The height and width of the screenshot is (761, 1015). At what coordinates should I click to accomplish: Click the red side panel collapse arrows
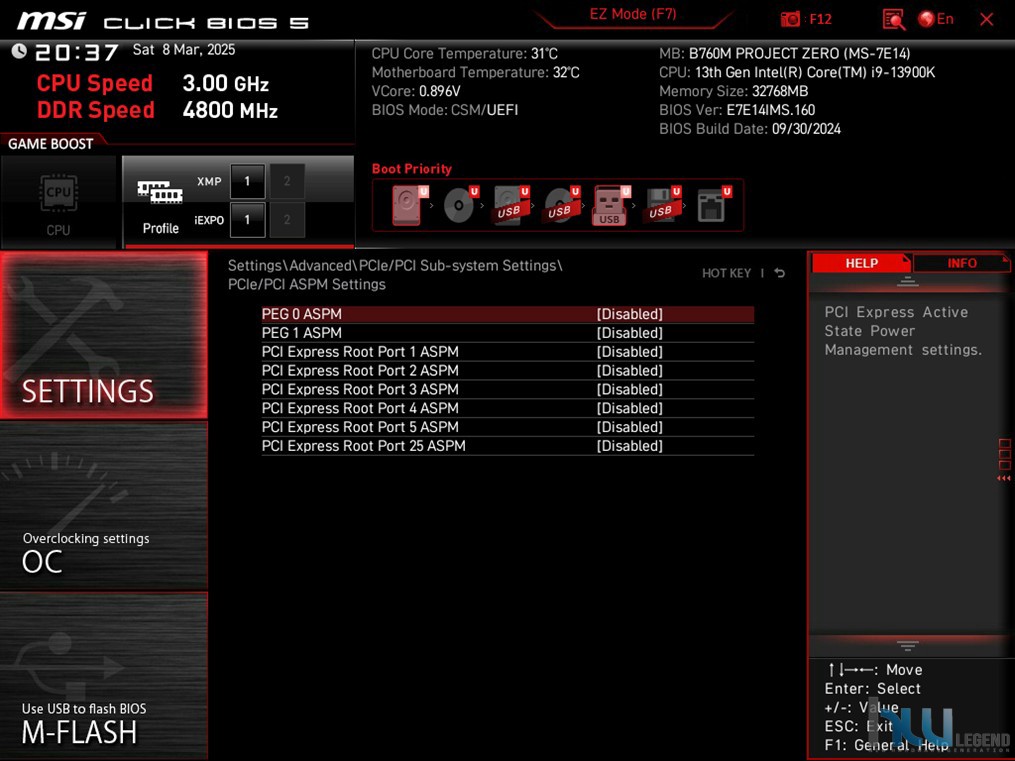[x=1004, y=478]
